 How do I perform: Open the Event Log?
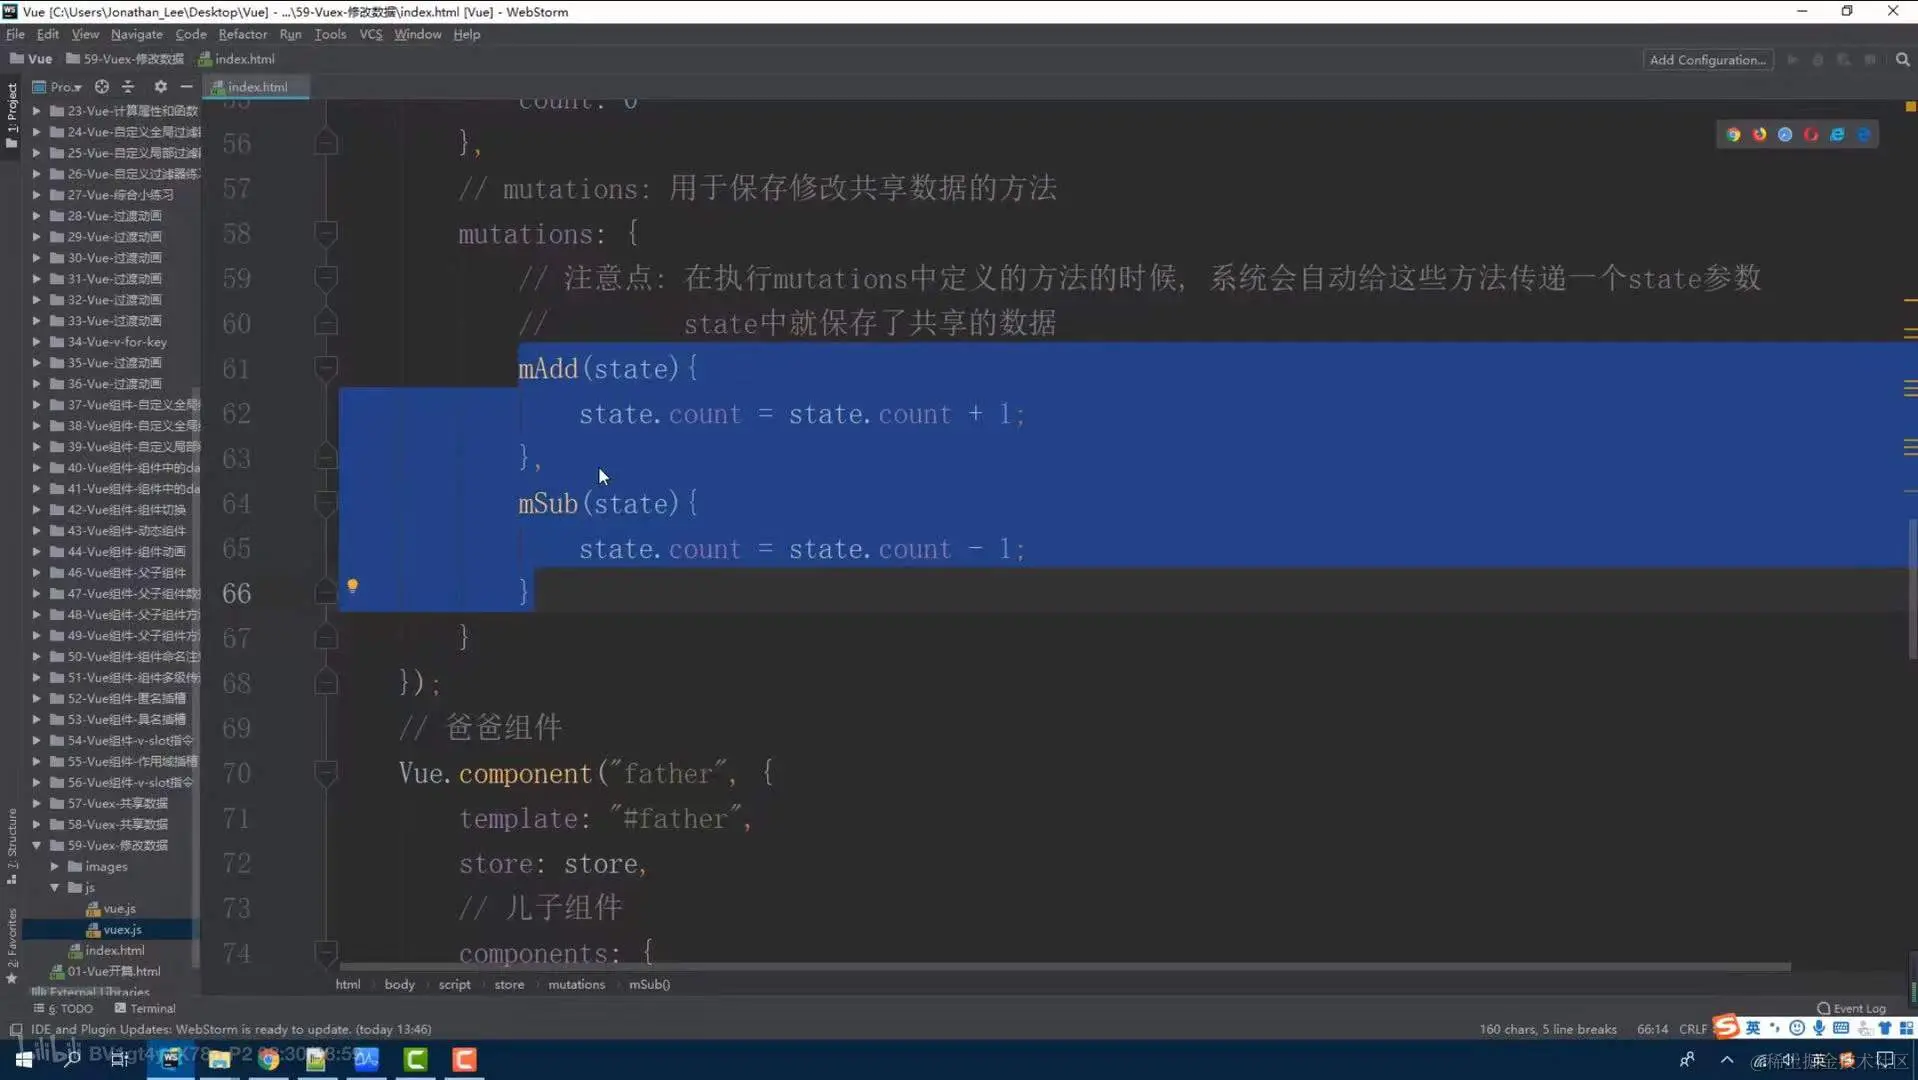[1849, 1008]
